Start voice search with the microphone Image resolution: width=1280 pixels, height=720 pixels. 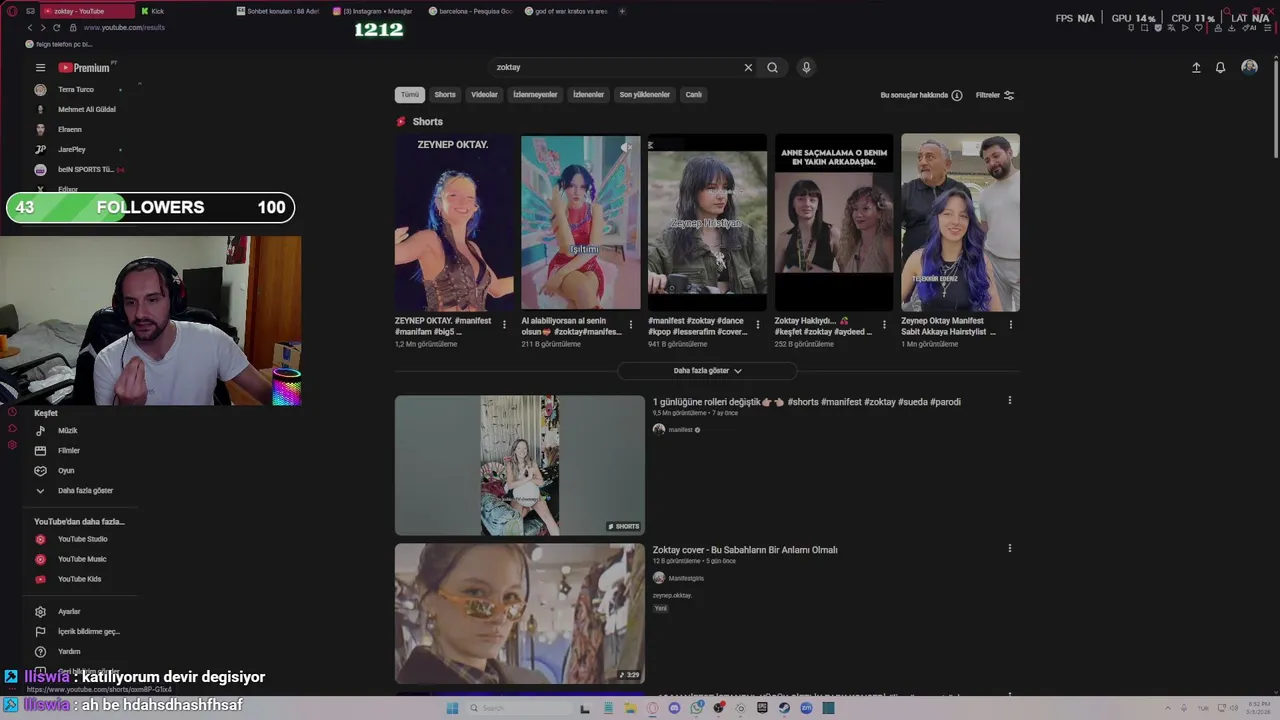coord(806,67)
